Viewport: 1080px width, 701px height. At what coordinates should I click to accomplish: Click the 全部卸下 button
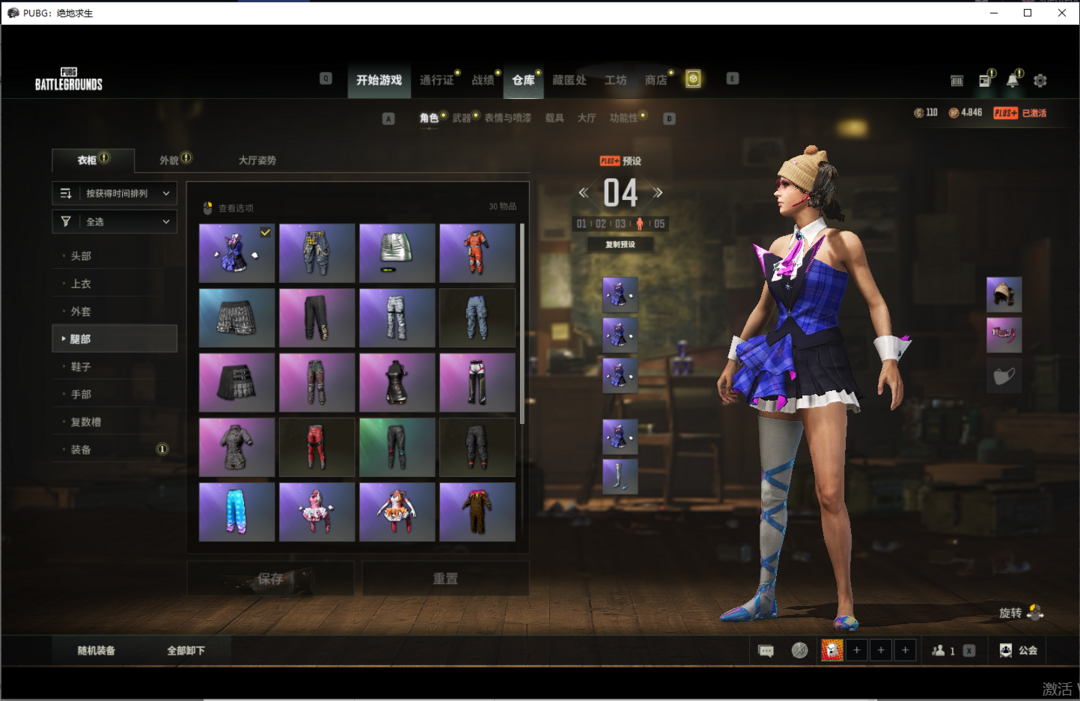coord(186,650)
